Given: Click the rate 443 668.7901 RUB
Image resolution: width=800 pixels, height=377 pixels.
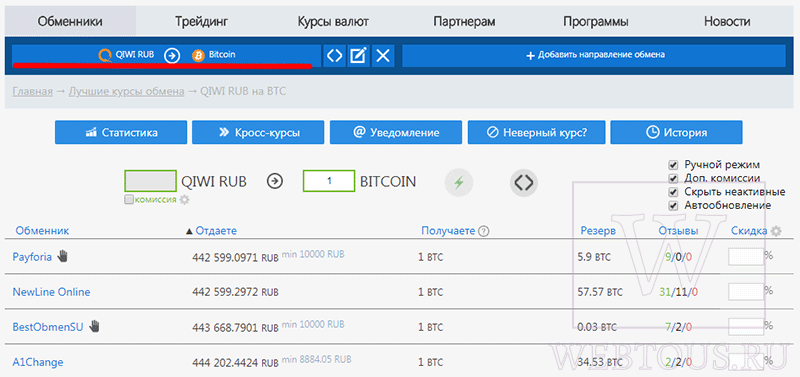Looking at the screenshot, I should coord(235,328).
